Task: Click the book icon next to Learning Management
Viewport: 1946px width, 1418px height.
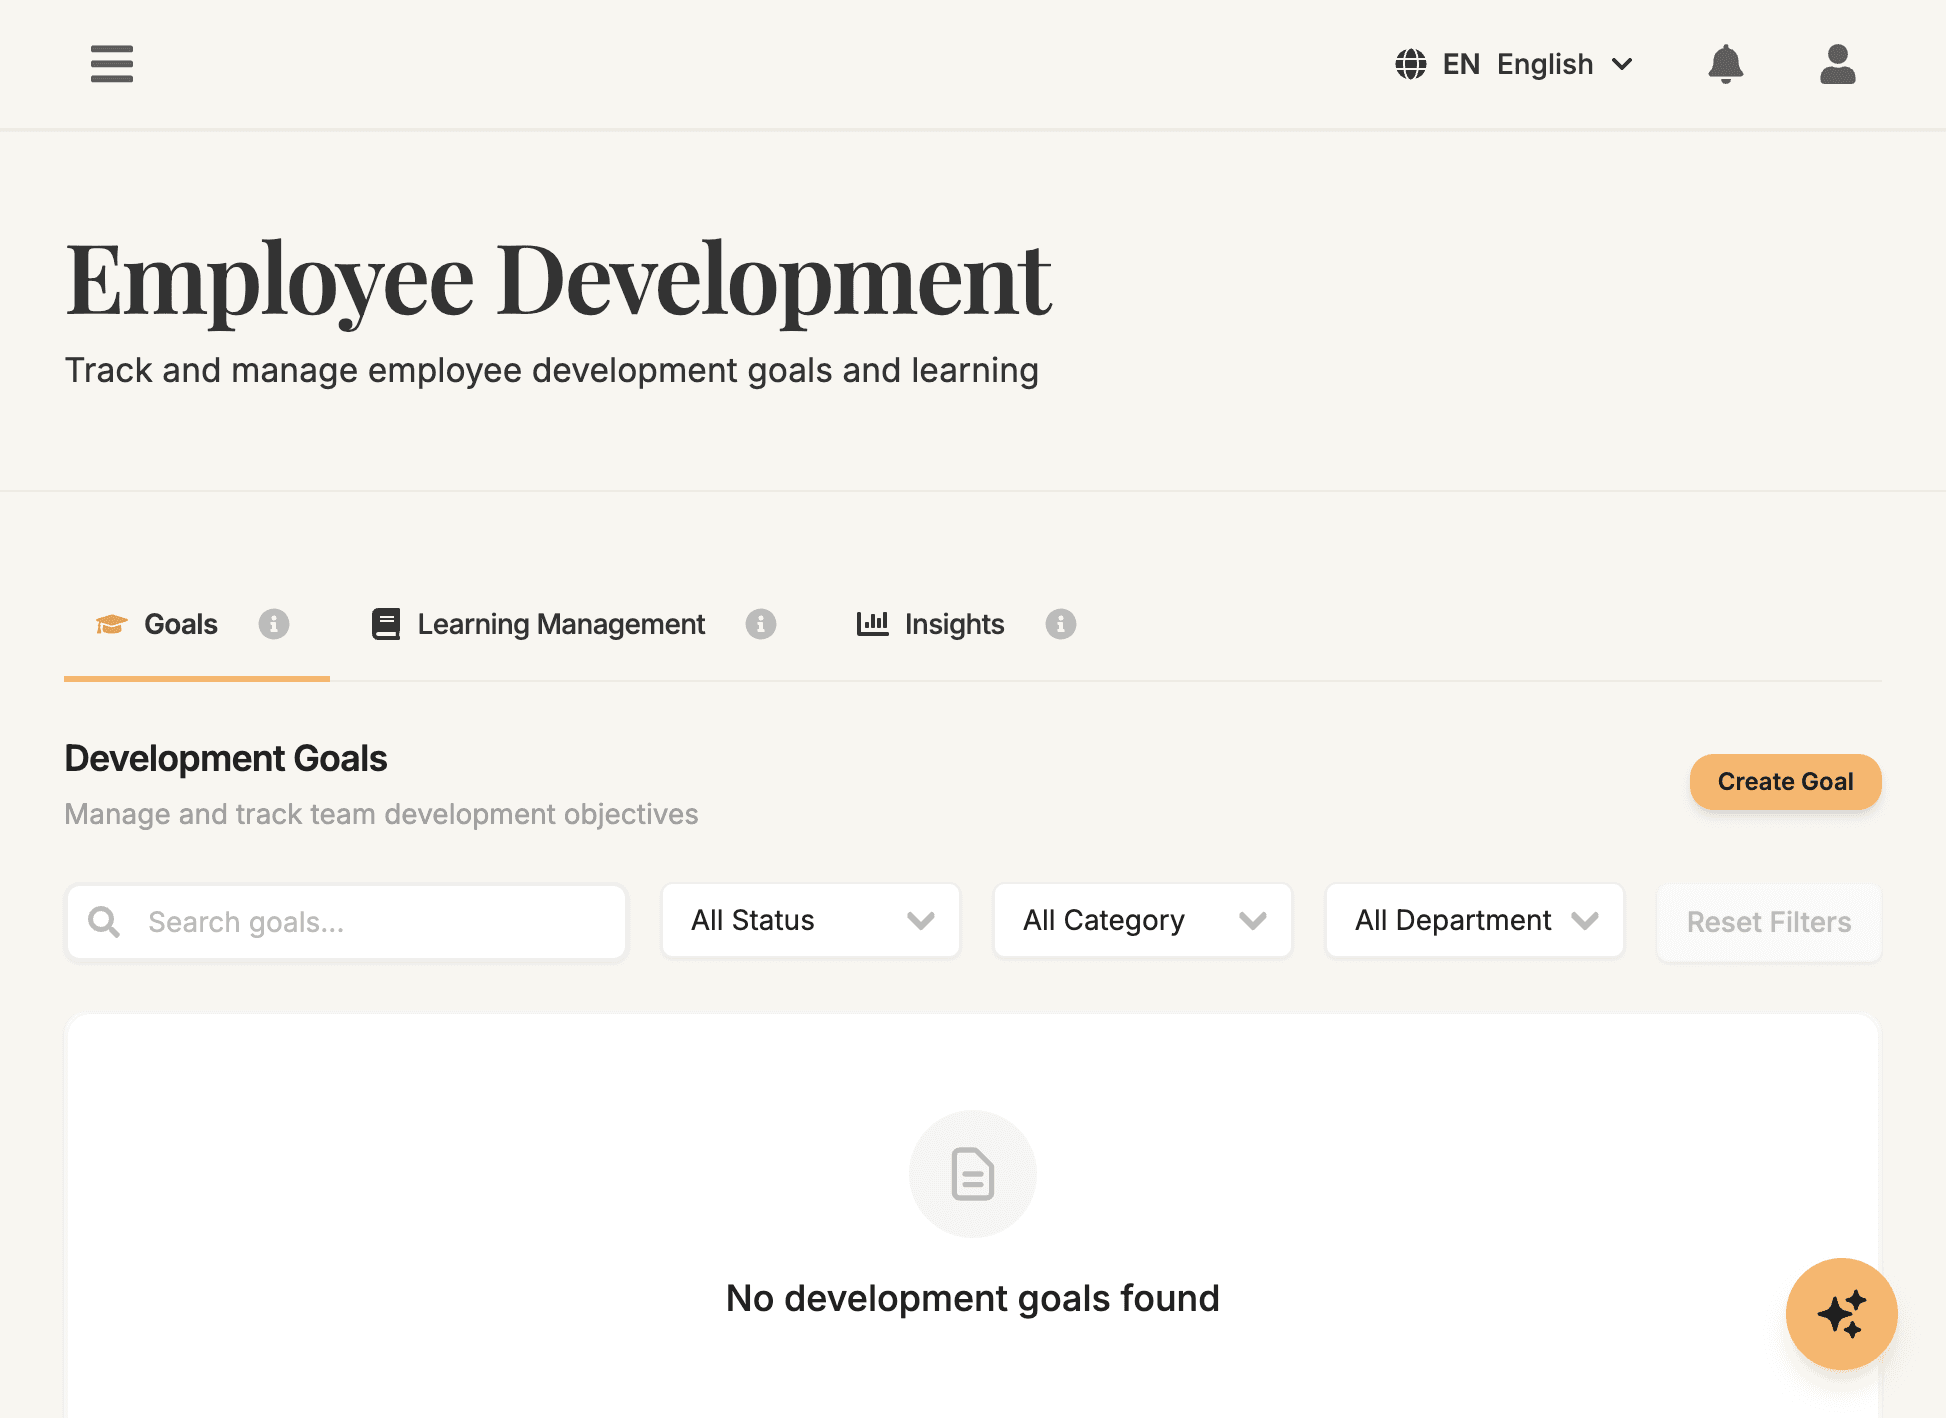Action: (x=386, y=623)
